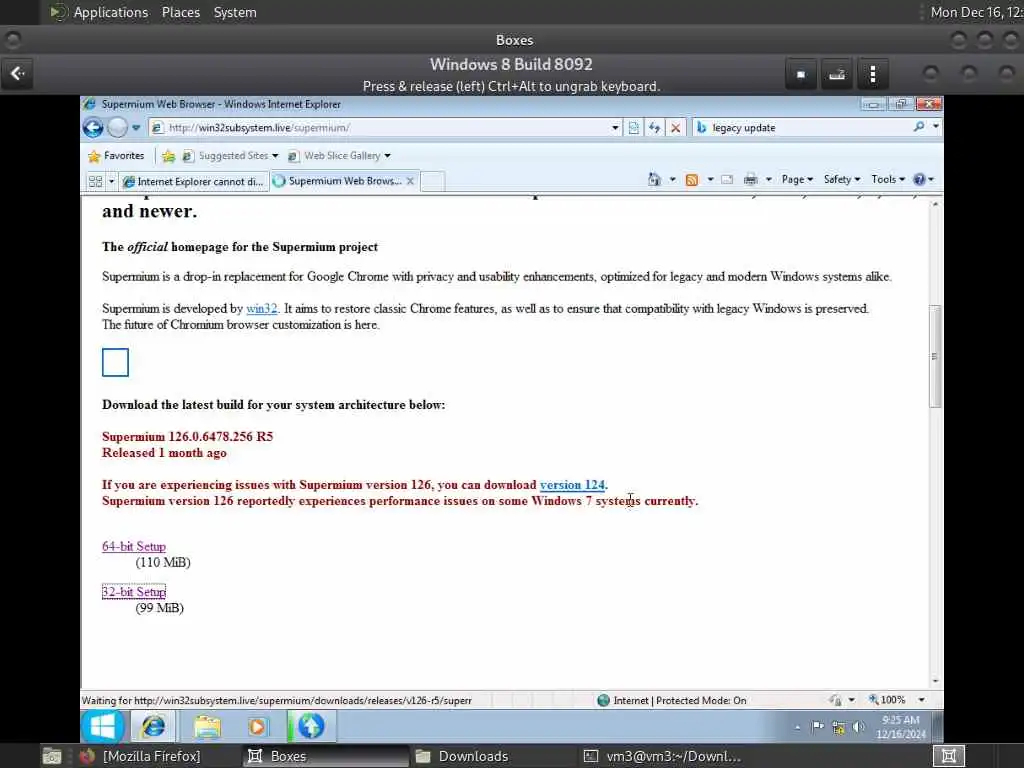The image size is (1024, 768).
Task: Download the 32-bit Setup link
Action: (x=134, y=592)
